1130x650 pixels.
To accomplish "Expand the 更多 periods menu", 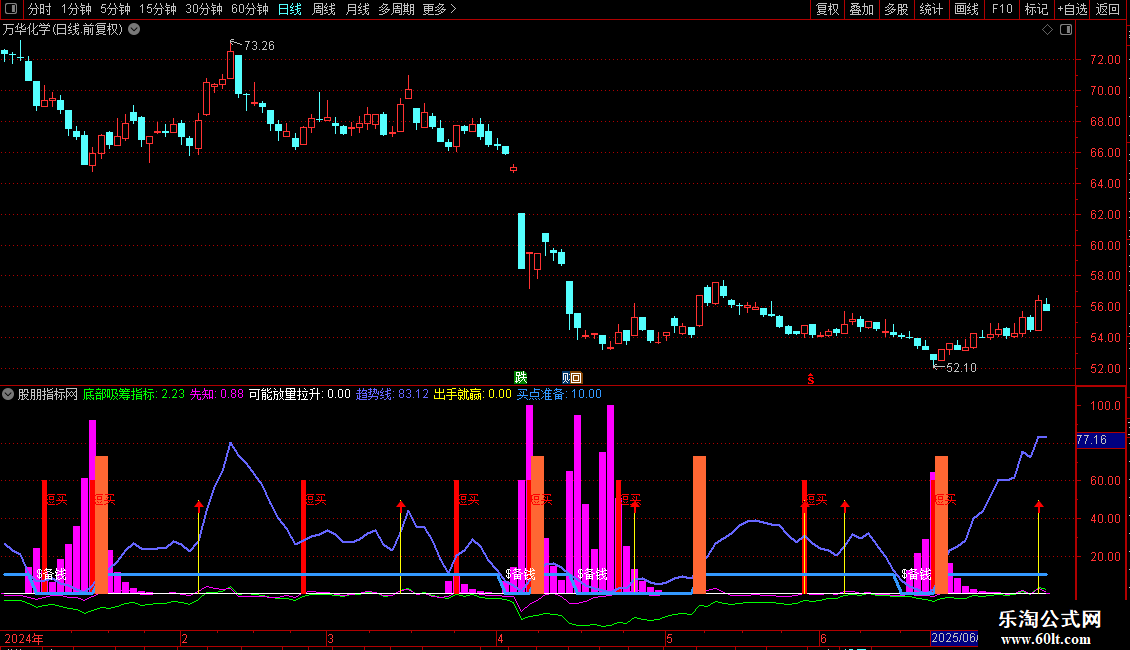I will point(439,9).
